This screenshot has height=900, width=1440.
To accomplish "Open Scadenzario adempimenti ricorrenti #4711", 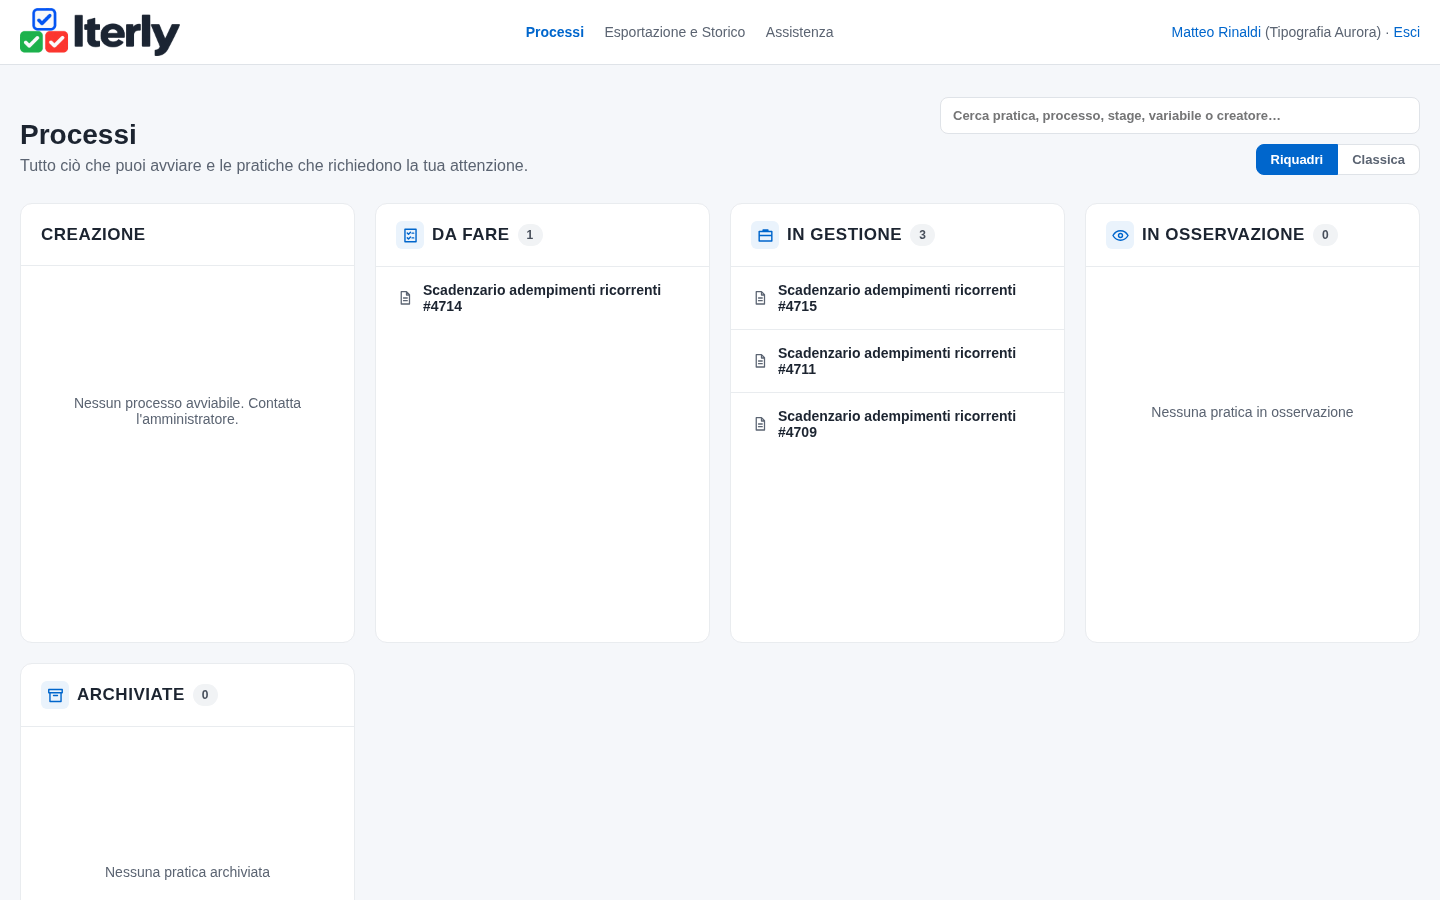I will coord(897,361).
